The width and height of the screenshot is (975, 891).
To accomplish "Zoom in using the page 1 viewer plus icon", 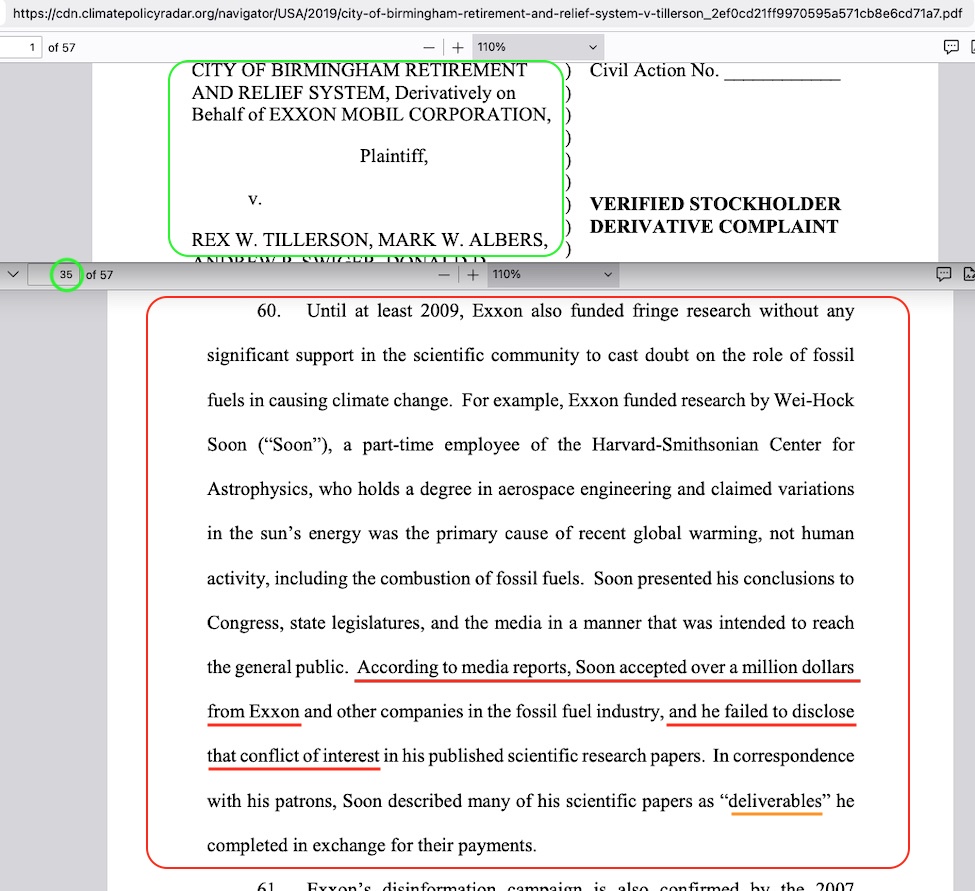I will pyautogui.click(x=458, y=48).
